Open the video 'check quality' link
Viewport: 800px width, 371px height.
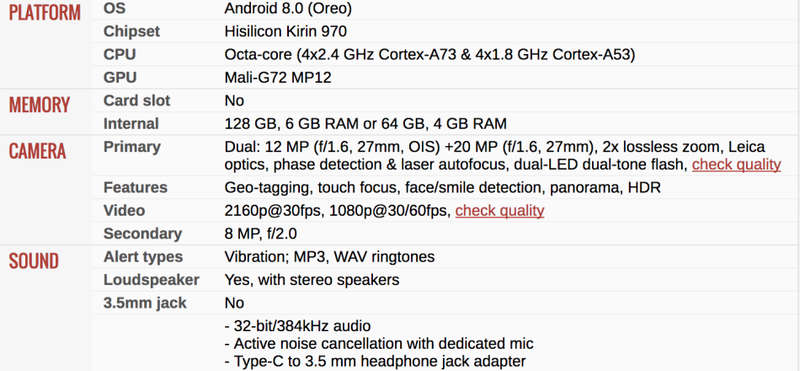(x=499, y=211)
